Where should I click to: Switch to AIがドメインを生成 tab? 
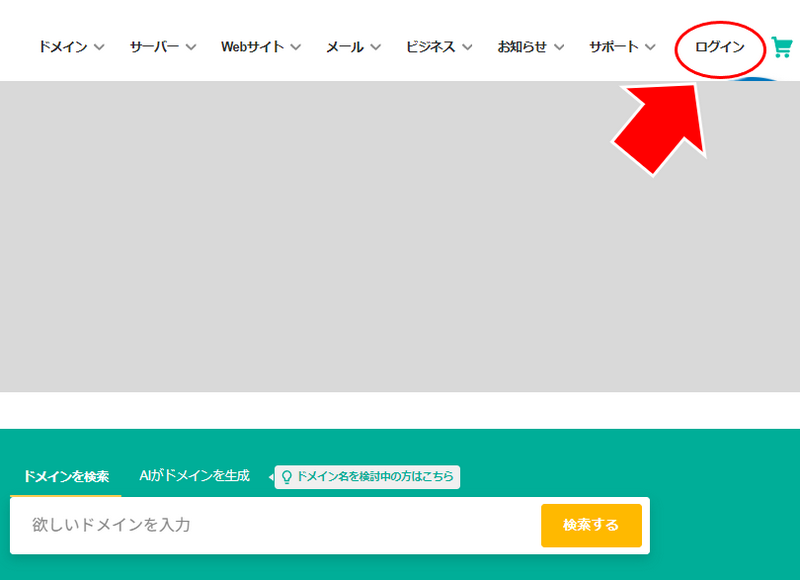point(194,475)
